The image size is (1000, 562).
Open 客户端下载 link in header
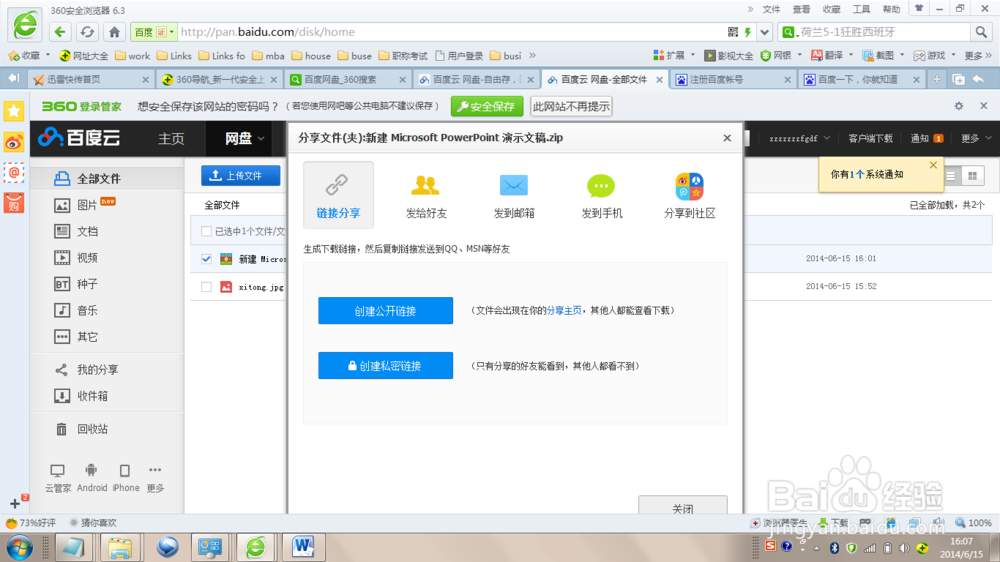[x=871, y=138]
